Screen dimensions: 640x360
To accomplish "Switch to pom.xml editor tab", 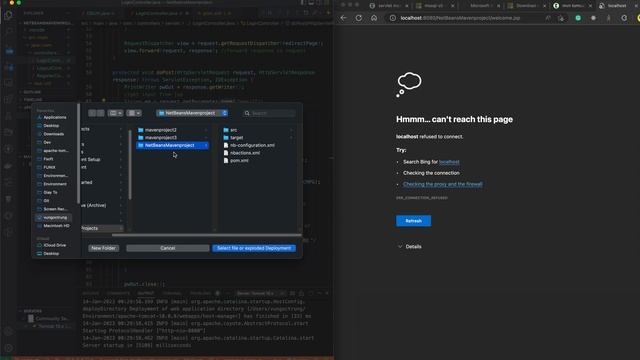I will (x=214, y=13).
